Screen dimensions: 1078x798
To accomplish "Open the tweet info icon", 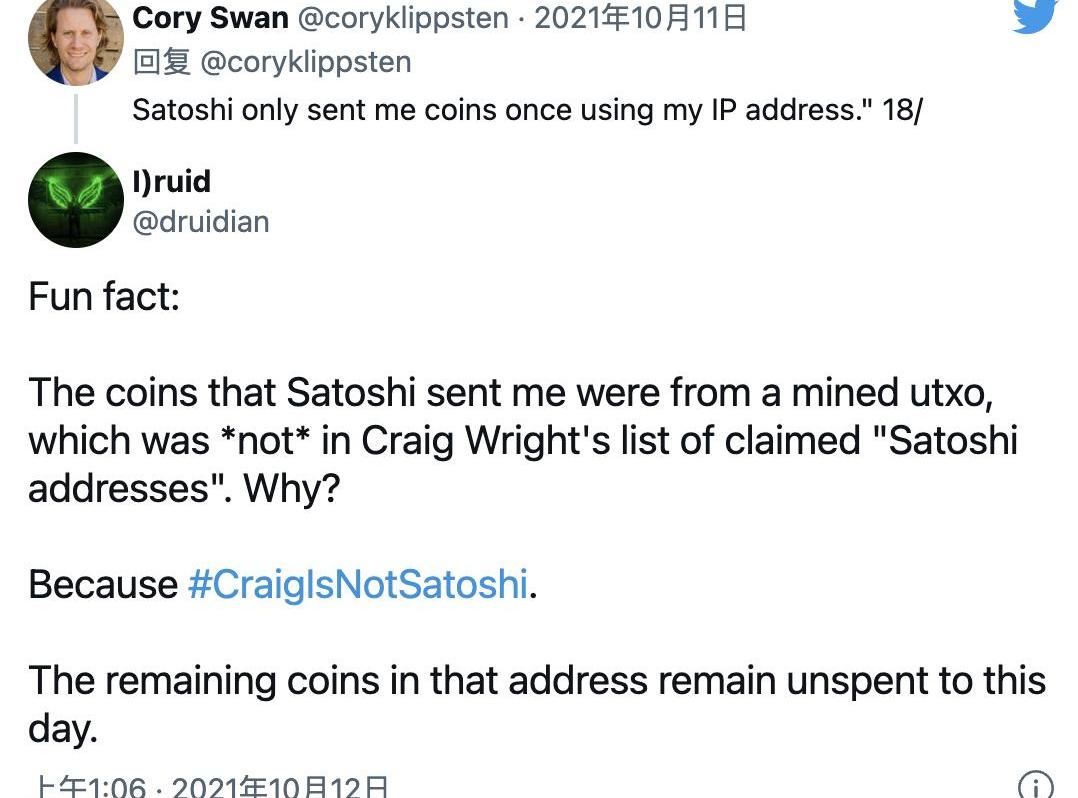I will (x=1034, y=786).
